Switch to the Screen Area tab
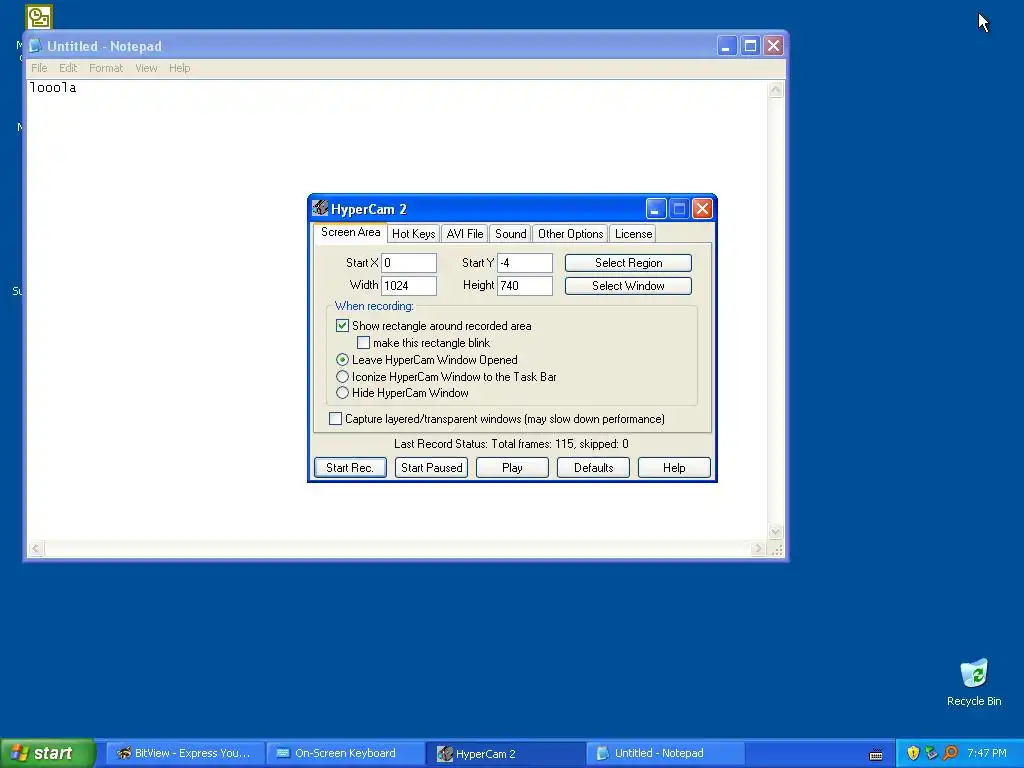This screenshot has height=768, width=1024. coord(350,232)
